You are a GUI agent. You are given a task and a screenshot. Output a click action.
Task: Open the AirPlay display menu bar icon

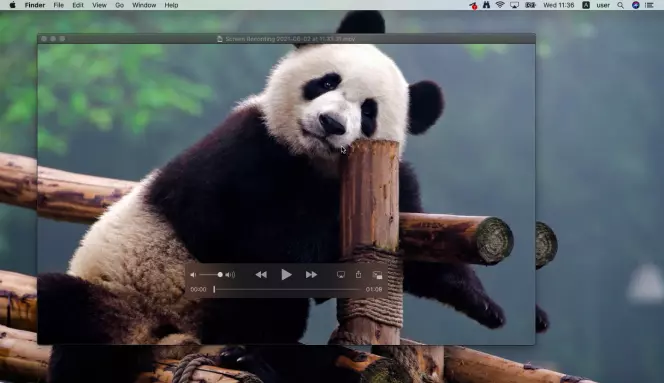[514, 5]
